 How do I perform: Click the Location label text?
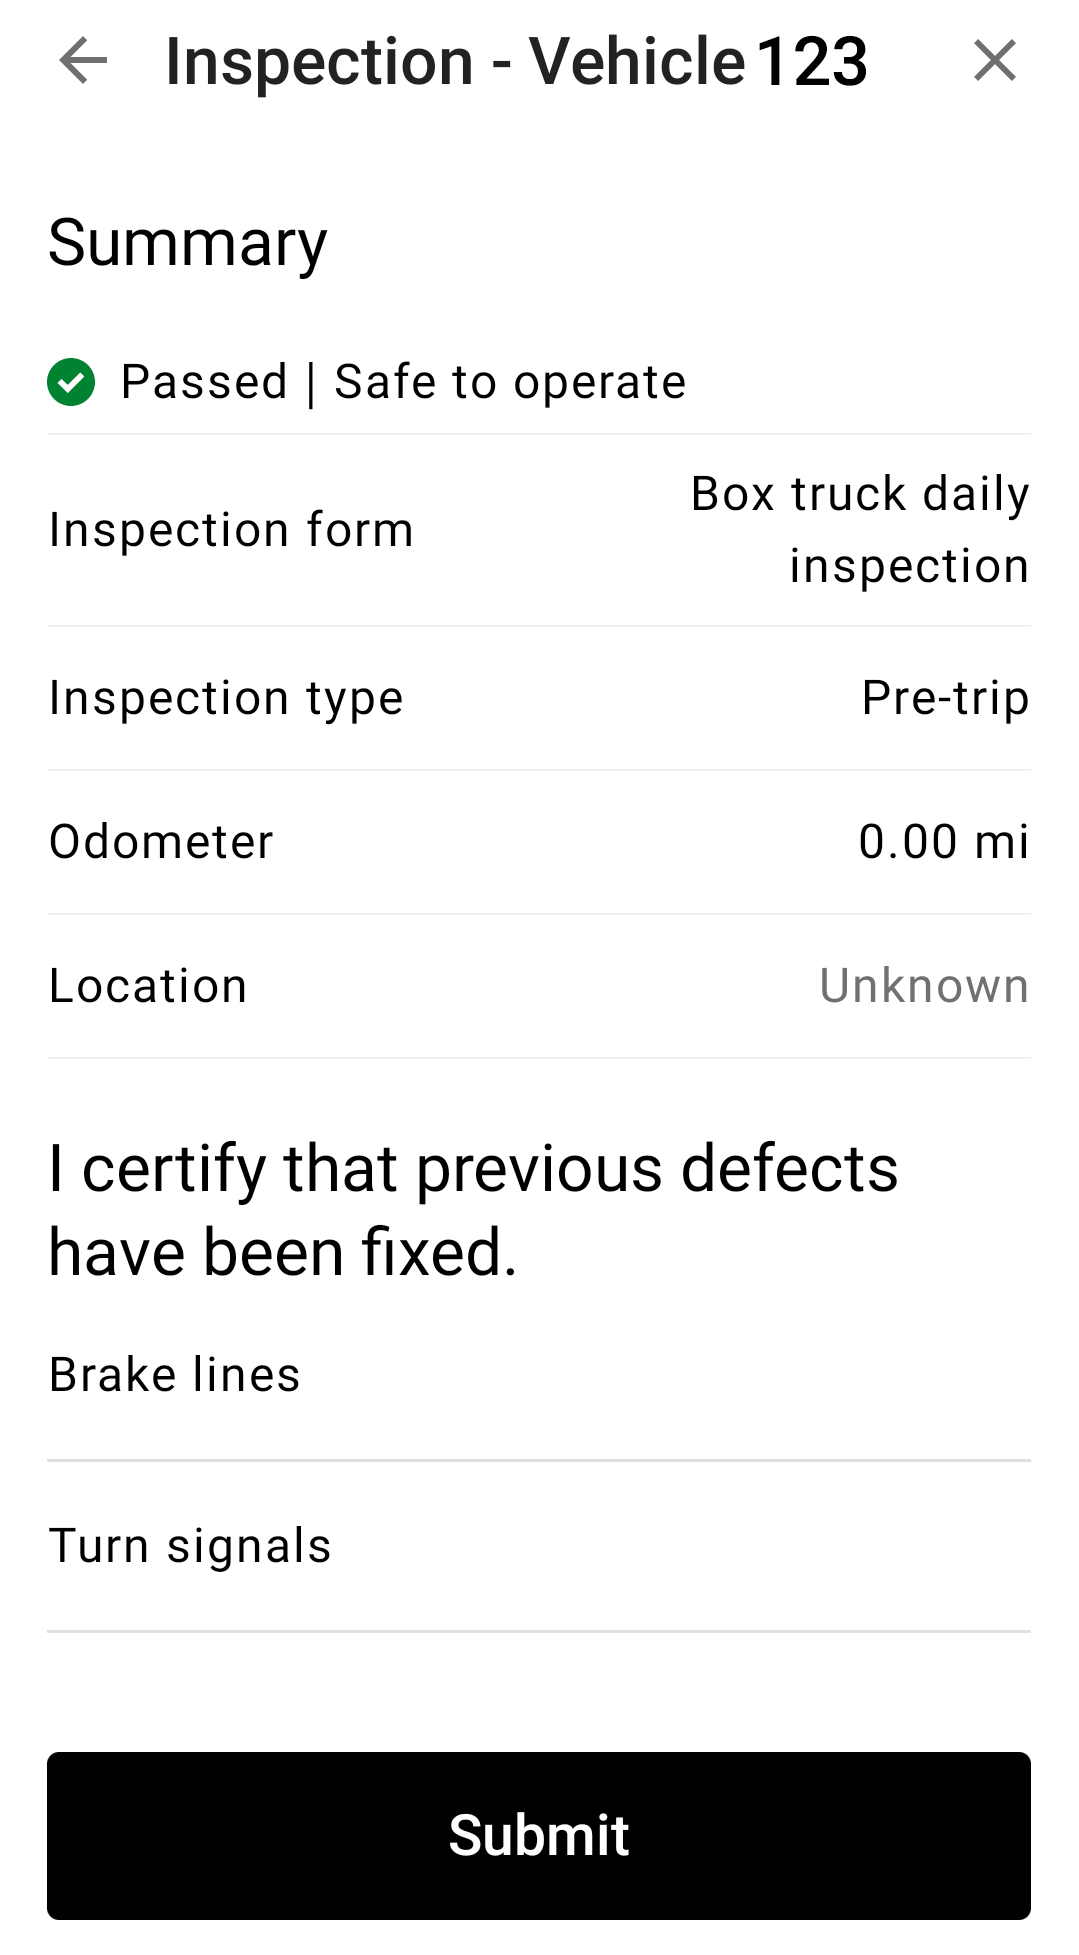[x=148, y=986]
